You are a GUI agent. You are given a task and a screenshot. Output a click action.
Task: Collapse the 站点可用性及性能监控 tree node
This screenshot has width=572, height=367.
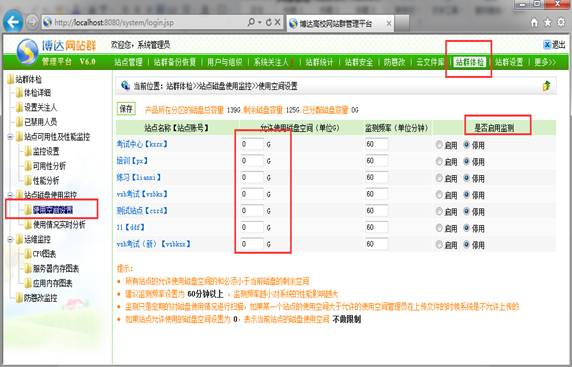[10, 137]
